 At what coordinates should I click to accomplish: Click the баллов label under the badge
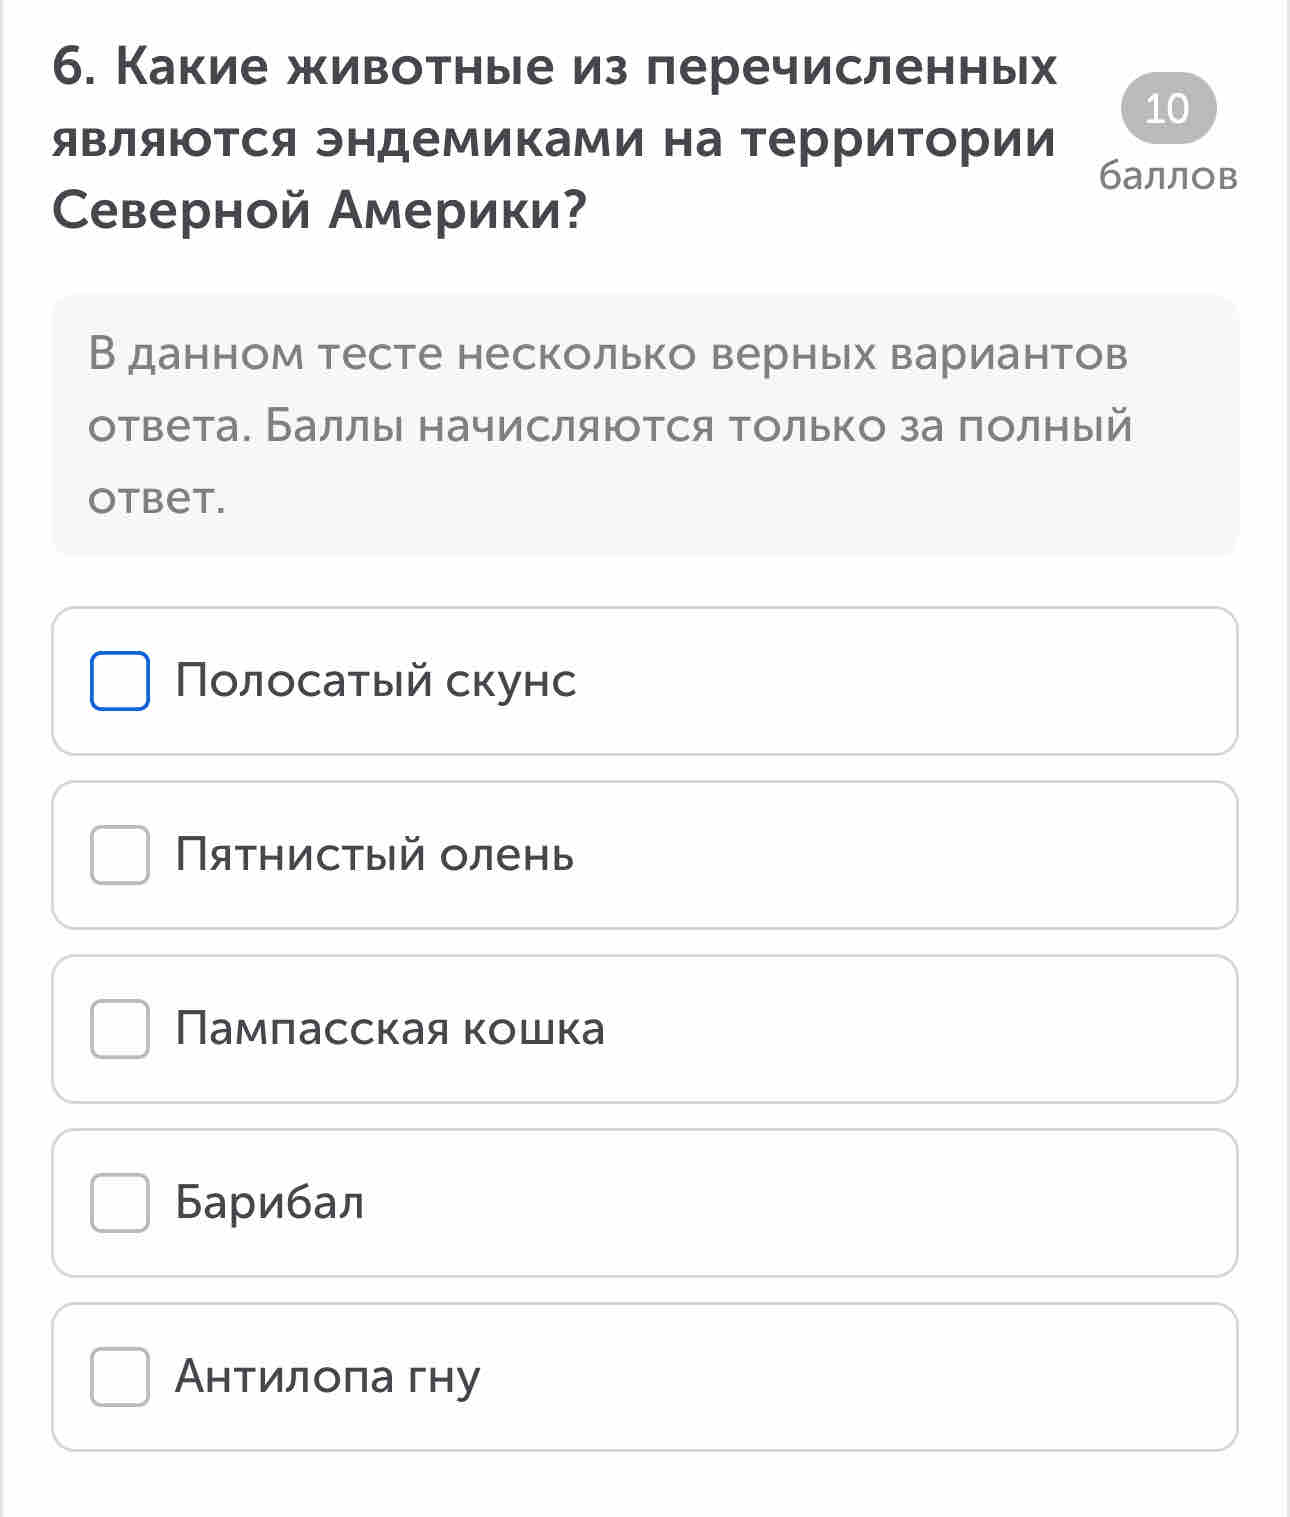[x=1168, y=176]
